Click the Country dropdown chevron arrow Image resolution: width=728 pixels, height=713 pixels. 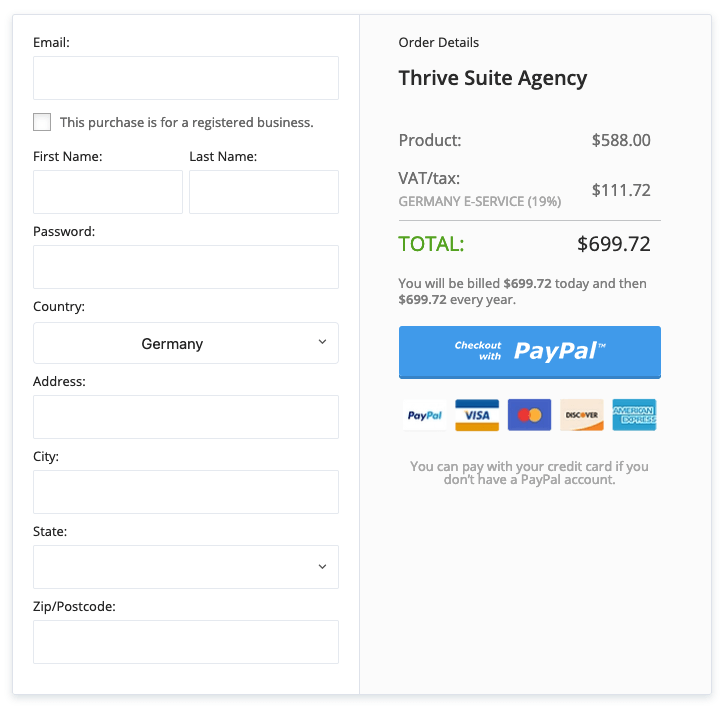[x=322, y=342]
